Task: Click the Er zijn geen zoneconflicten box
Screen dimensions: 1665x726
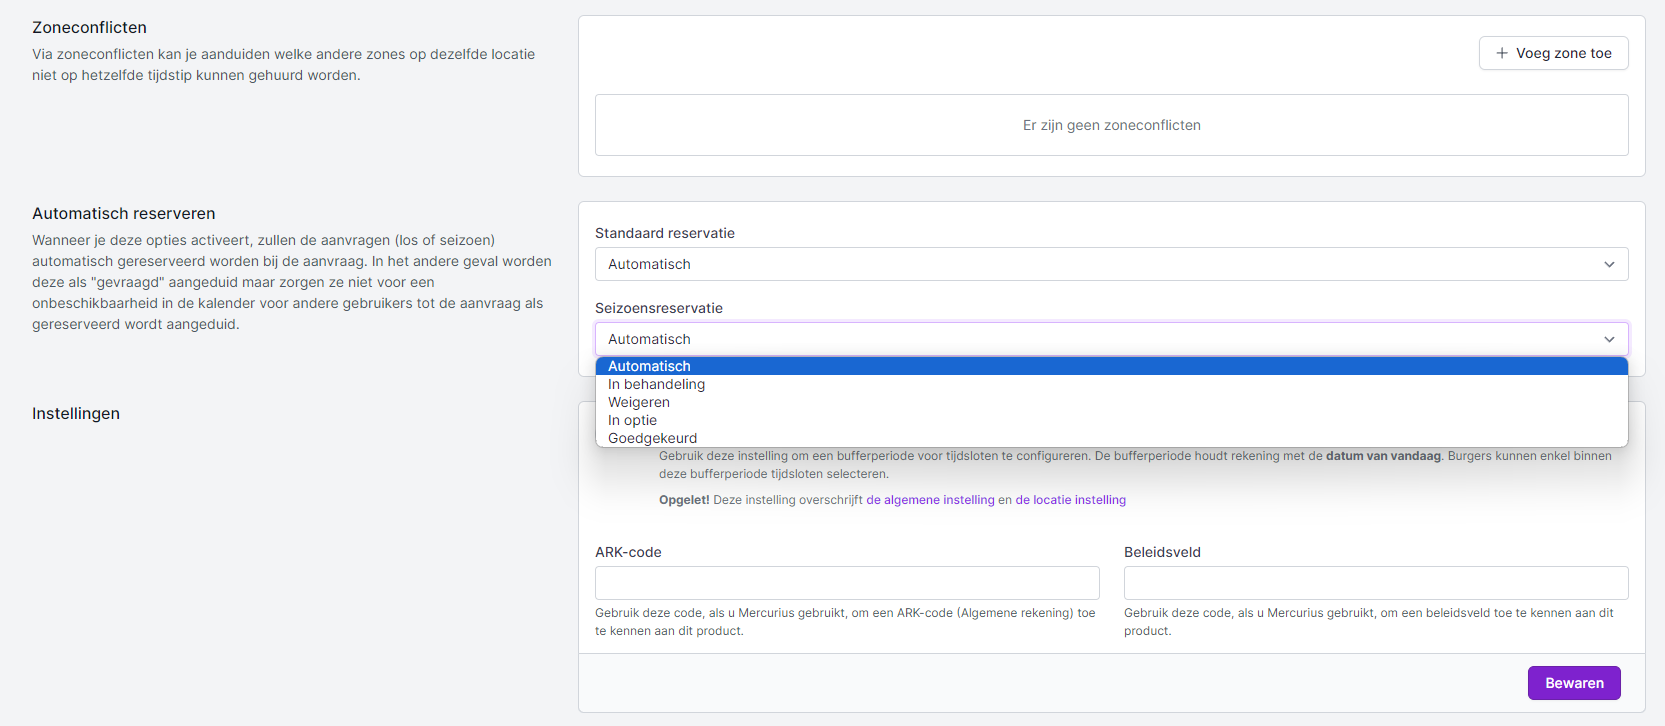Action: (1111, 125)
